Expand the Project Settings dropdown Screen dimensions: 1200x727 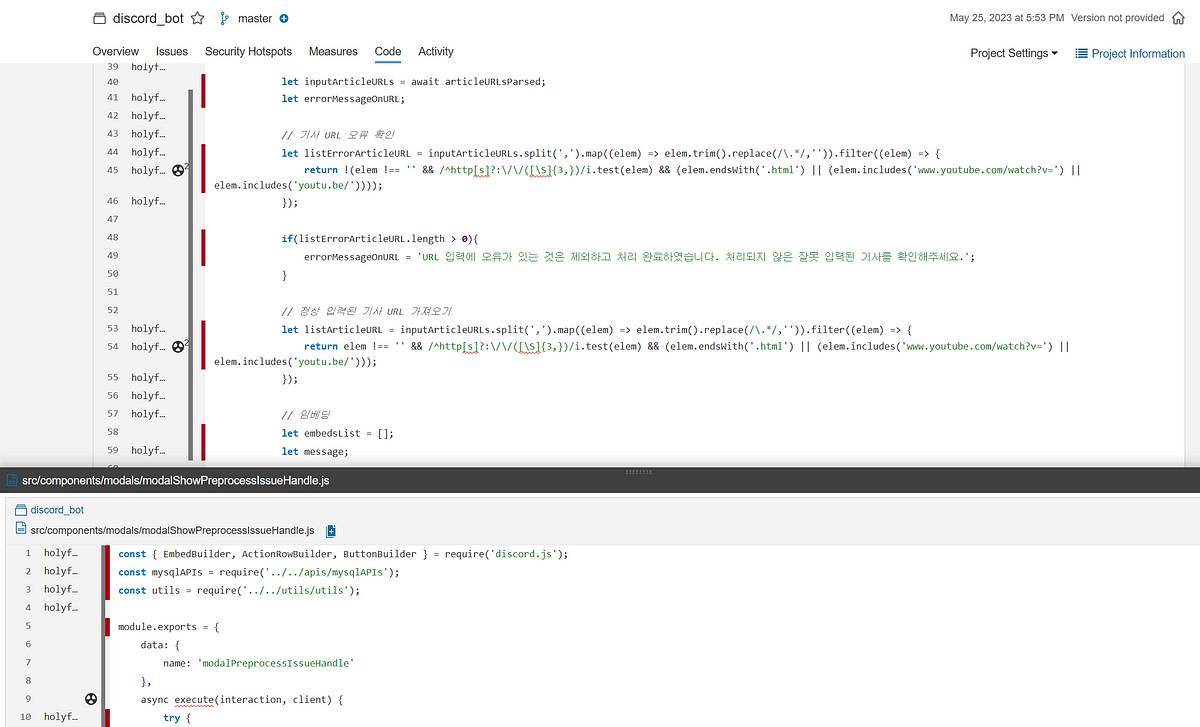tap(1014, 53)
